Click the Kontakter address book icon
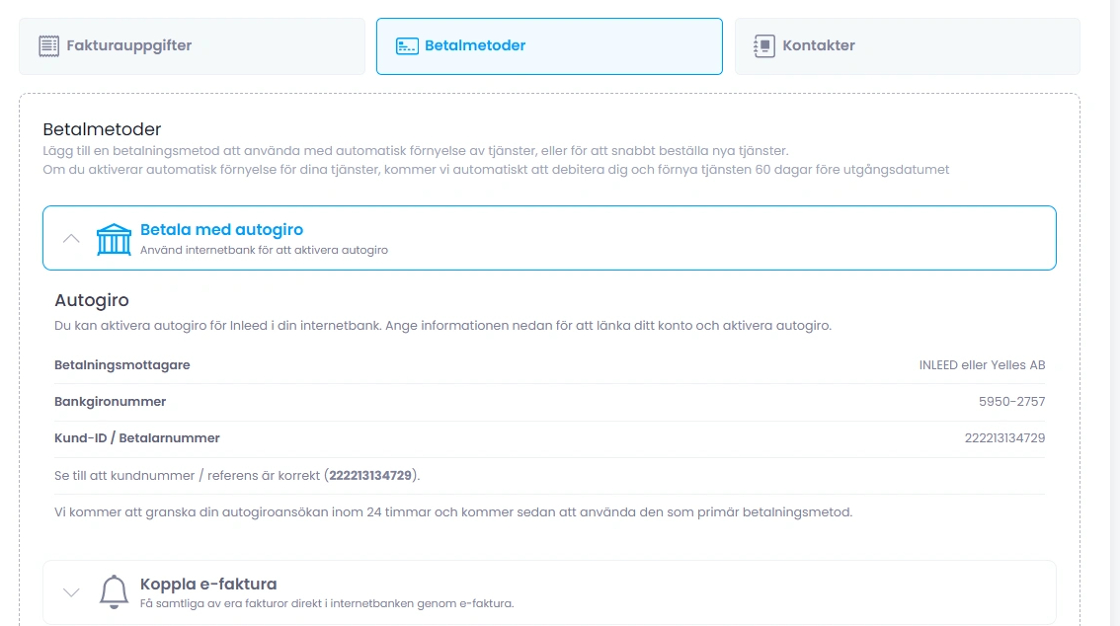 click(x=765, y=46)
